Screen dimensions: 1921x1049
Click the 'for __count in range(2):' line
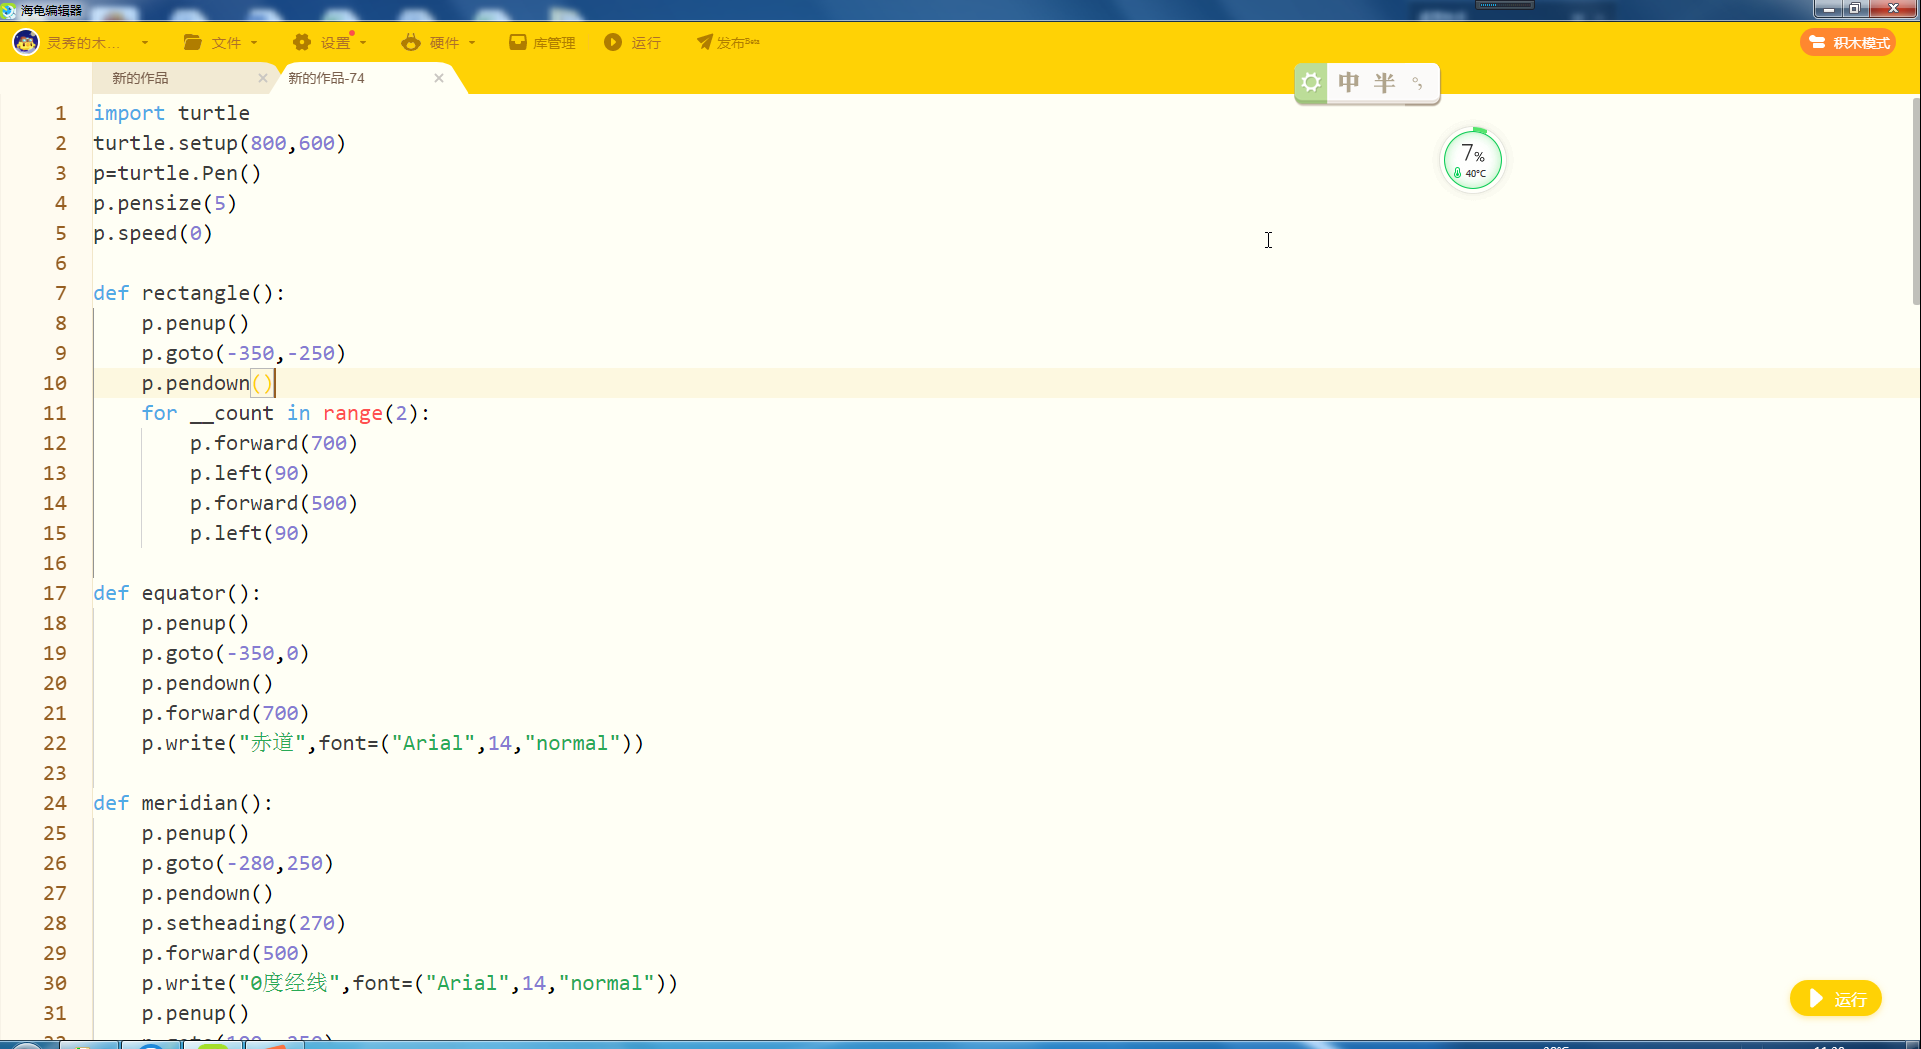point(285,413)
